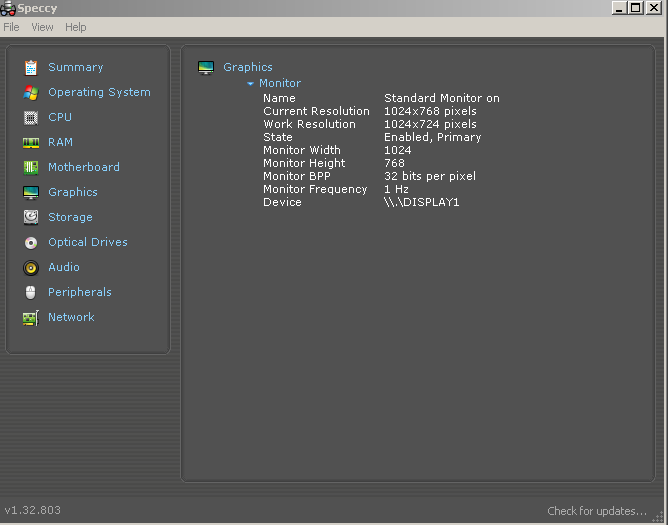This screenshot has height=525, width=668.
Task: Click the CPU chip icon
Action: point(31,118)
